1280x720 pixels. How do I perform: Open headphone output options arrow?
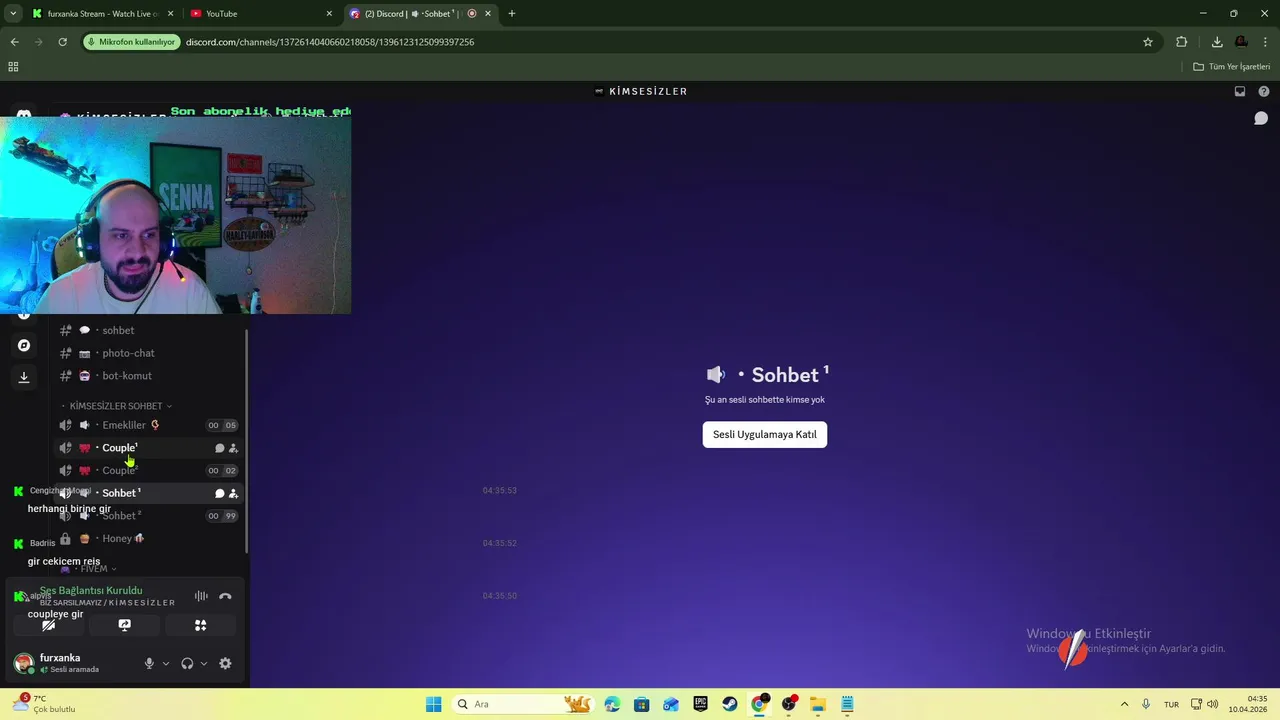[204, 663]
